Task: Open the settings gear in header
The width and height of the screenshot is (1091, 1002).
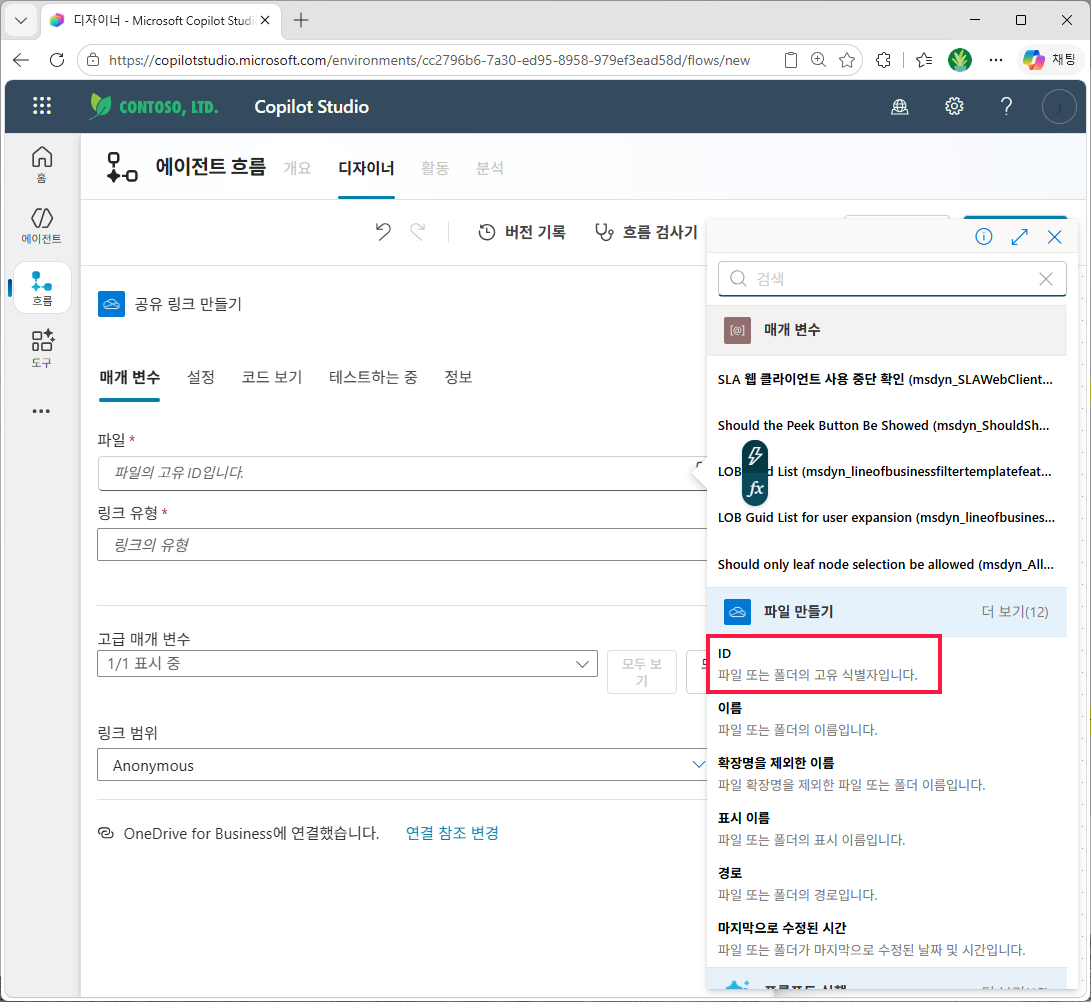Action: (954, 106)
